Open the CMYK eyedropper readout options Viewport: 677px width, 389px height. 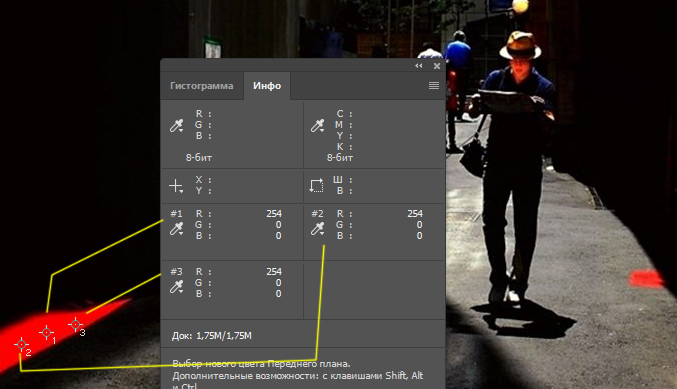[x=317, y=126]
